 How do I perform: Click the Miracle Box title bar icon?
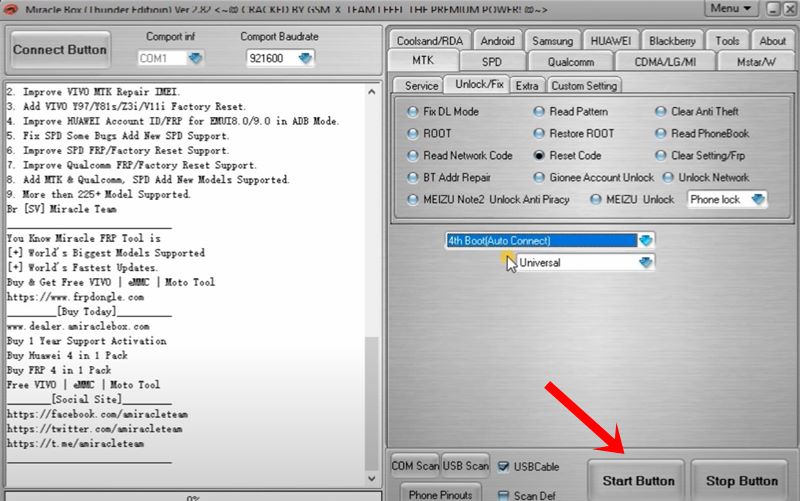[x=10, y=9]
